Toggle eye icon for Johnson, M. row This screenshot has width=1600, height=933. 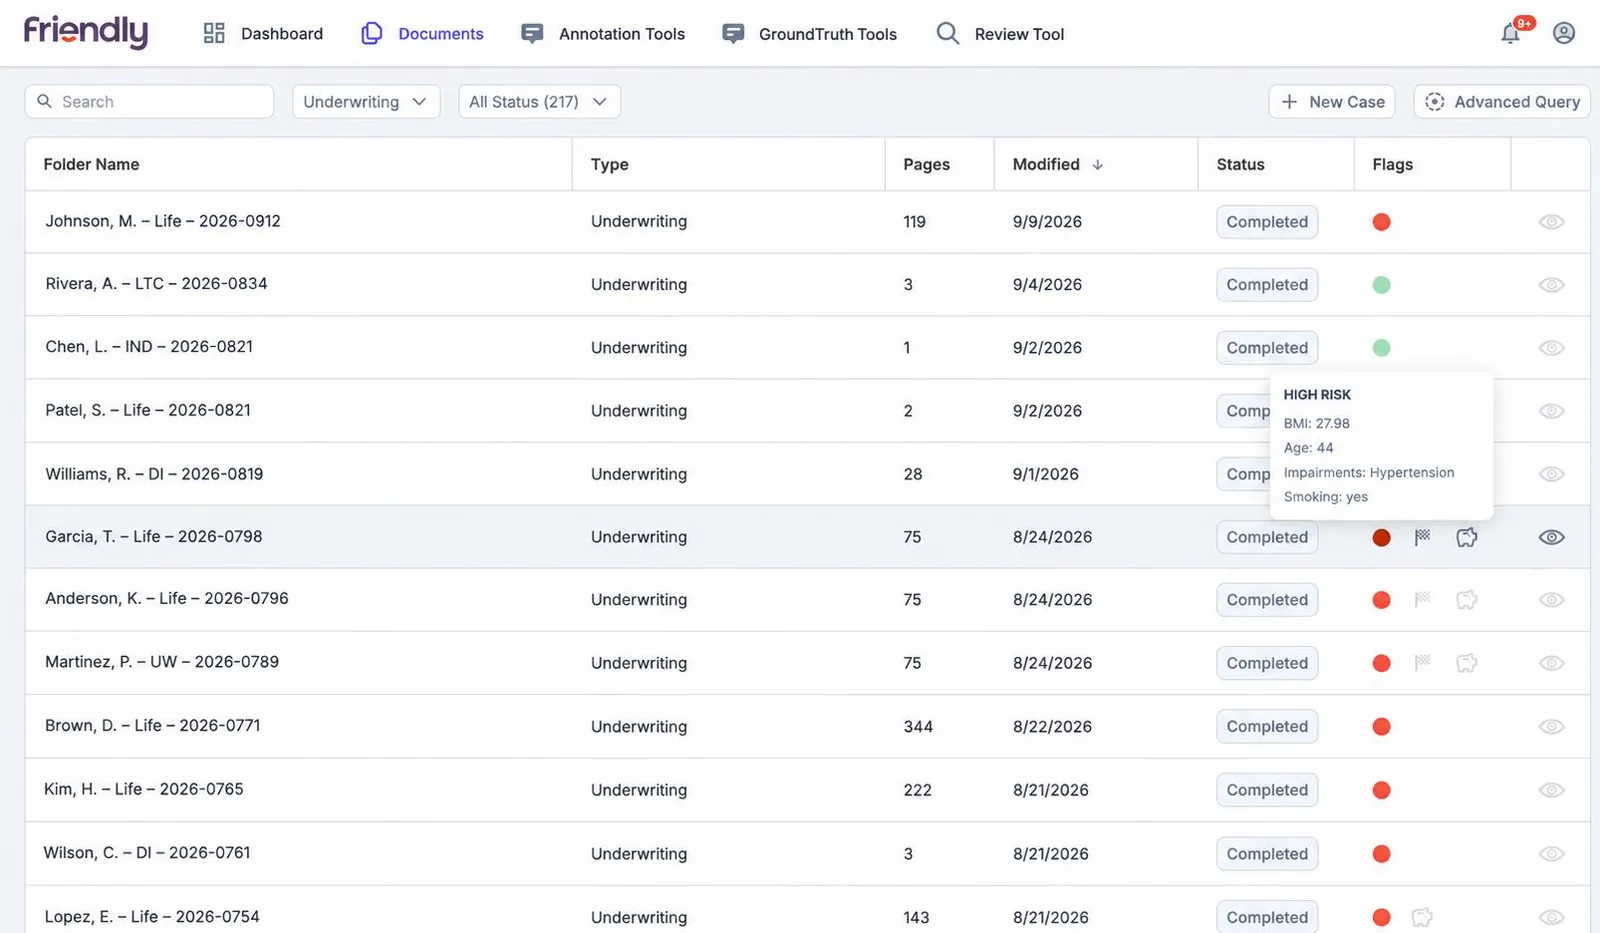click(x=1551, y=222)
